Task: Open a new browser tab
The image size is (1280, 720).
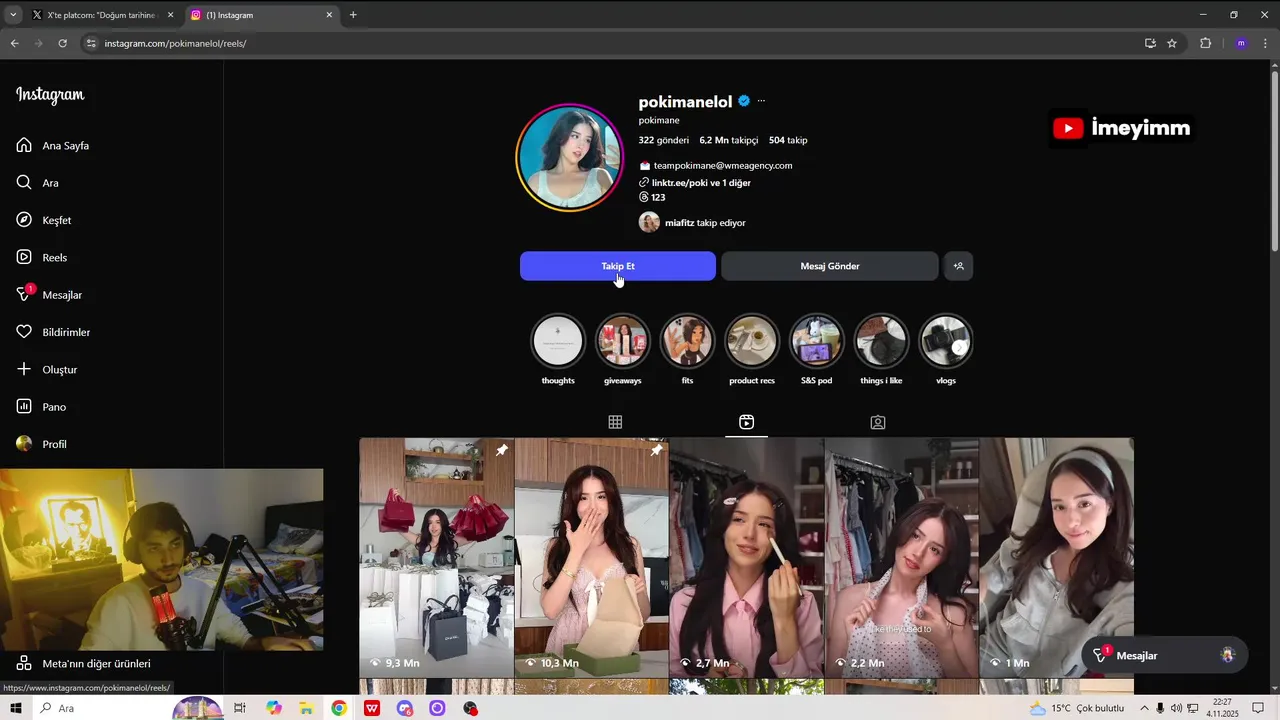Action: point(353,15)
